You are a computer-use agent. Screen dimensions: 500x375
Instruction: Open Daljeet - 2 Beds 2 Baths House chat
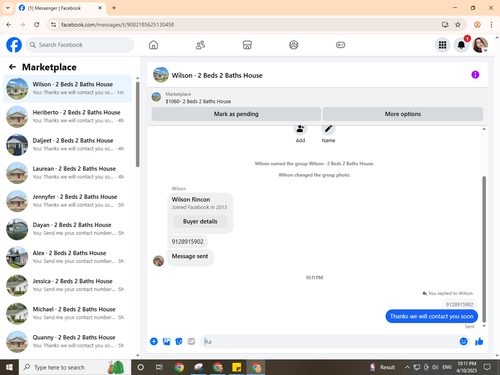(67, 145)
